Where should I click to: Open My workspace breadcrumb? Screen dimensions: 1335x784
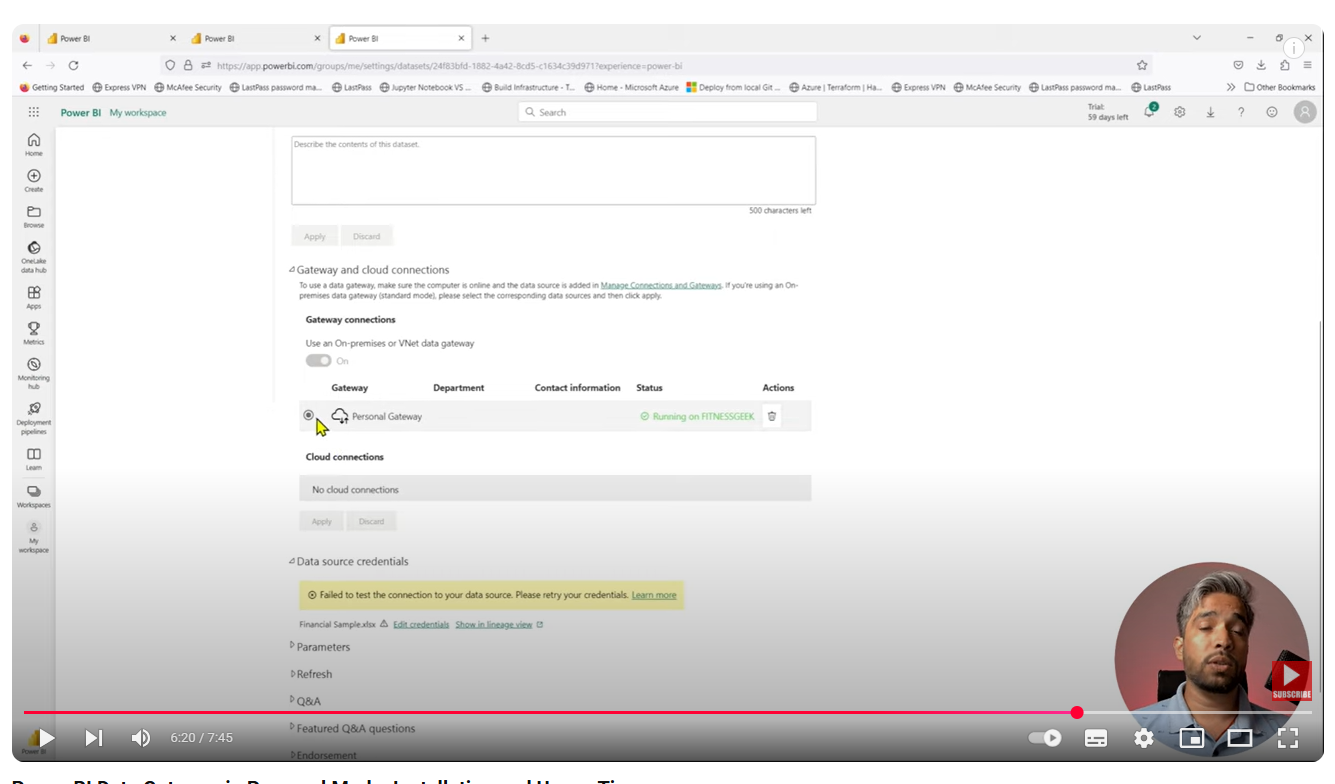138,113
